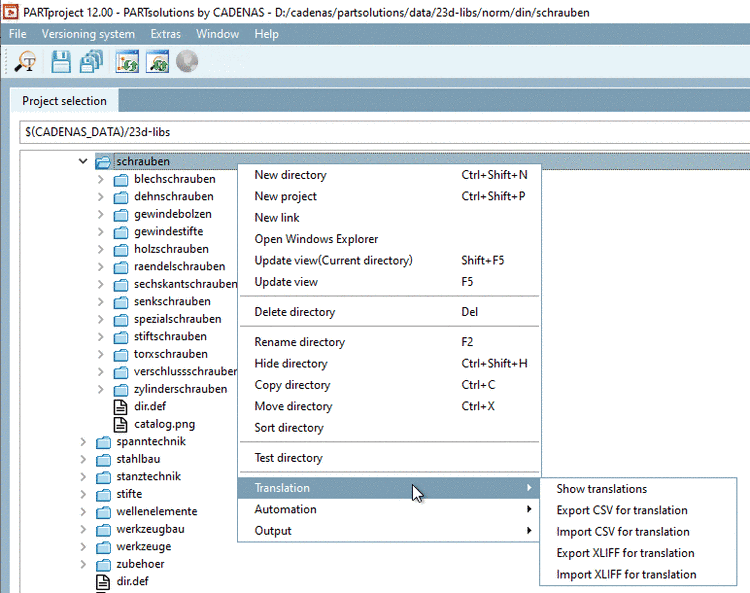Image resolution: width=750 pixels, height=593 pixels.
Task: Expand the holzschrauben folder
Action: coord(100,249)
